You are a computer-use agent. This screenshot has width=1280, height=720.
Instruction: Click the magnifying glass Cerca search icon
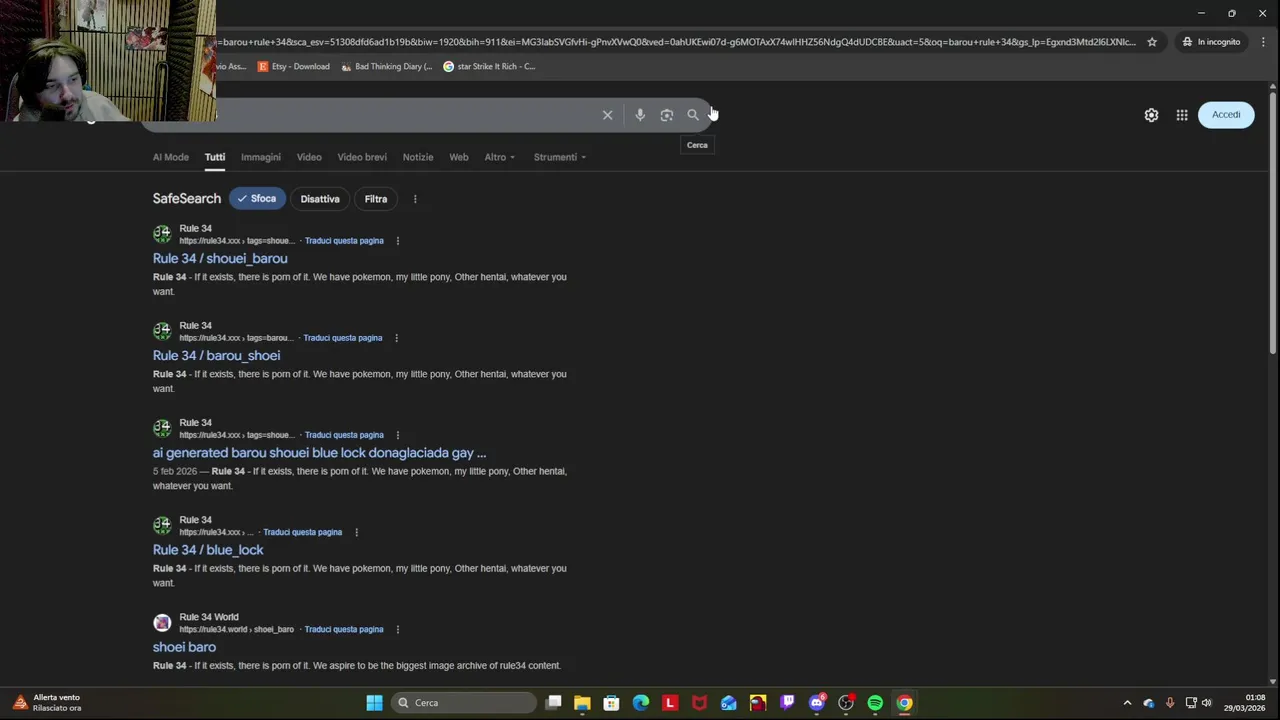click(x=693, y=115)
